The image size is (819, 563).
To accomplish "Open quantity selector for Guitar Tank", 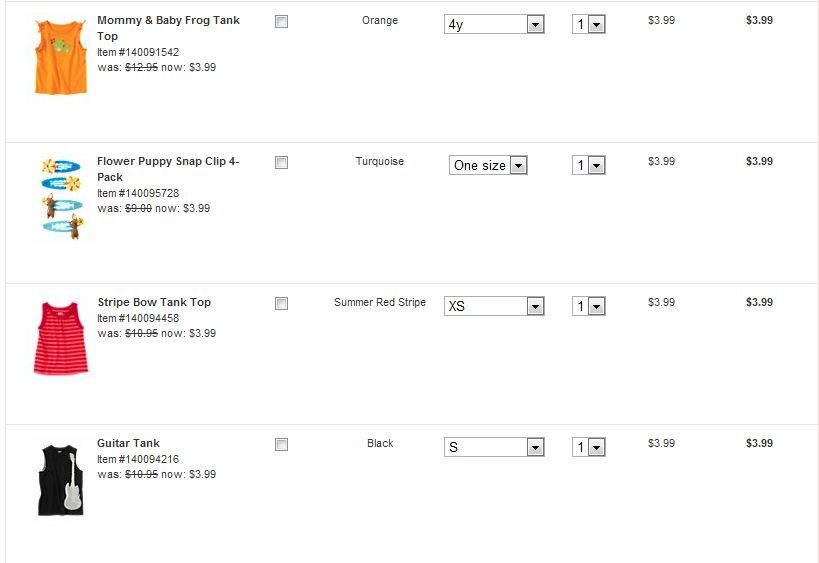I will 589,448.
